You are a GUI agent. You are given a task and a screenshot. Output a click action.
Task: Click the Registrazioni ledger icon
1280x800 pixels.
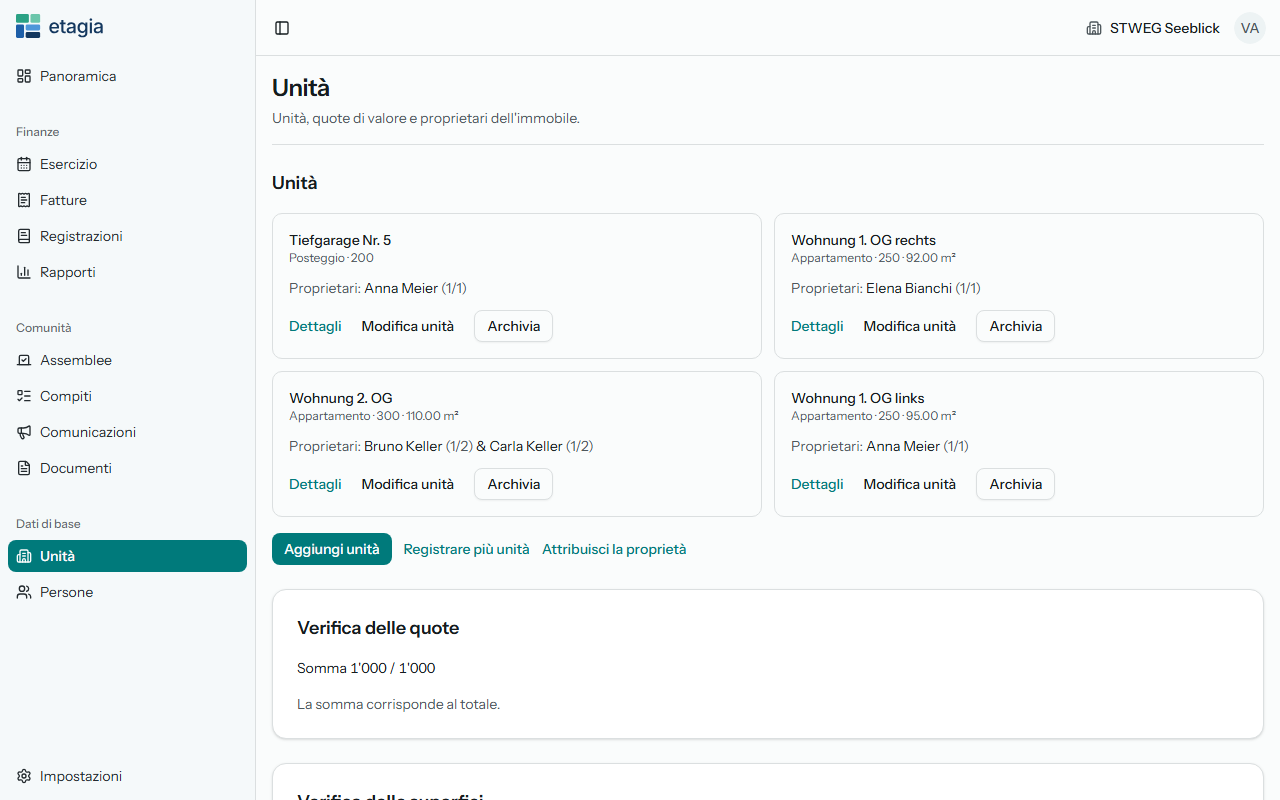click(x=24, y=236)
